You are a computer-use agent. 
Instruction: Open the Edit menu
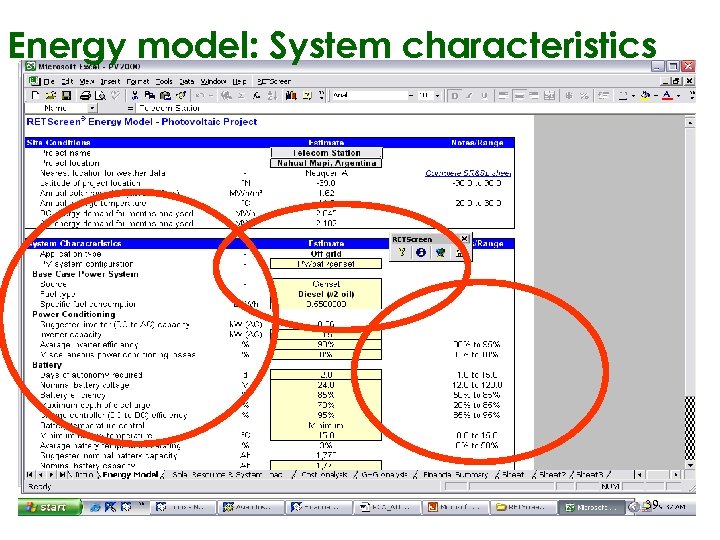68,82
